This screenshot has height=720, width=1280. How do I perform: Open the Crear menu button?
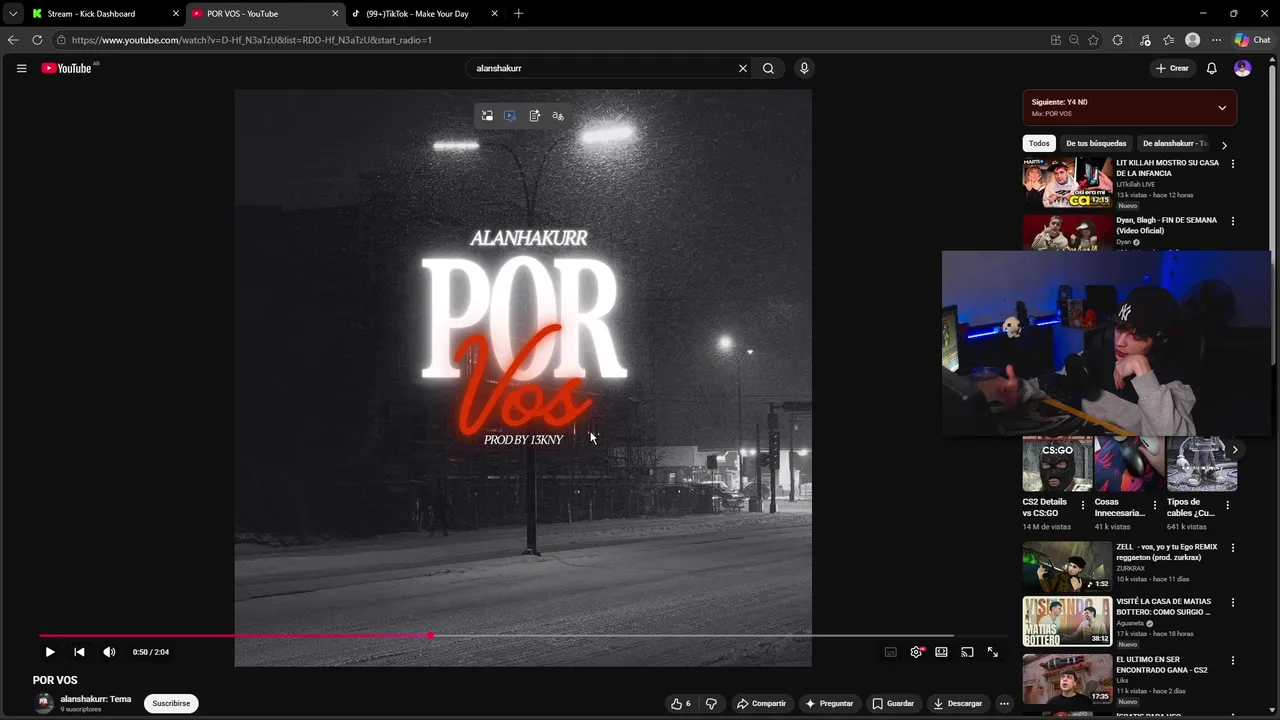point(1172,68)
